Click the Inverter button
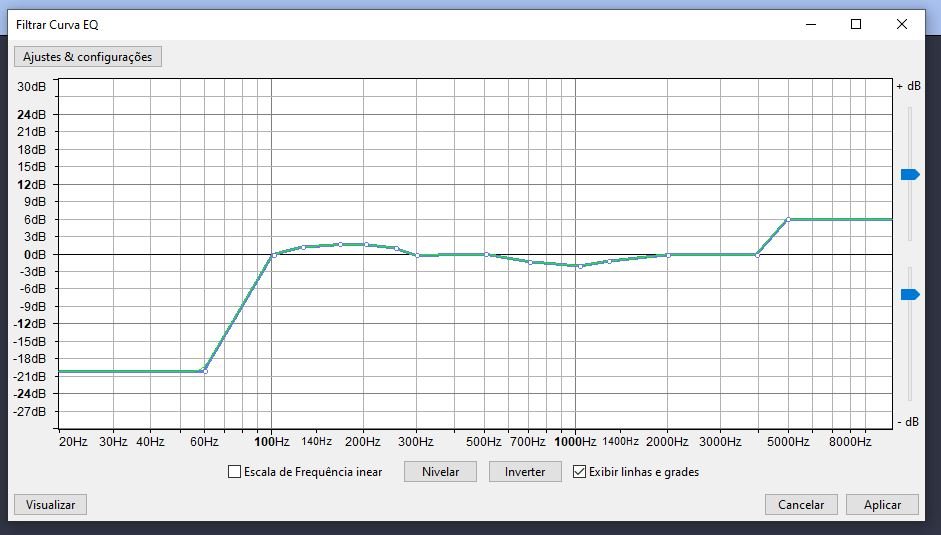Image resolution: width=941 pixels, height=535 pixels. [525, 472]
